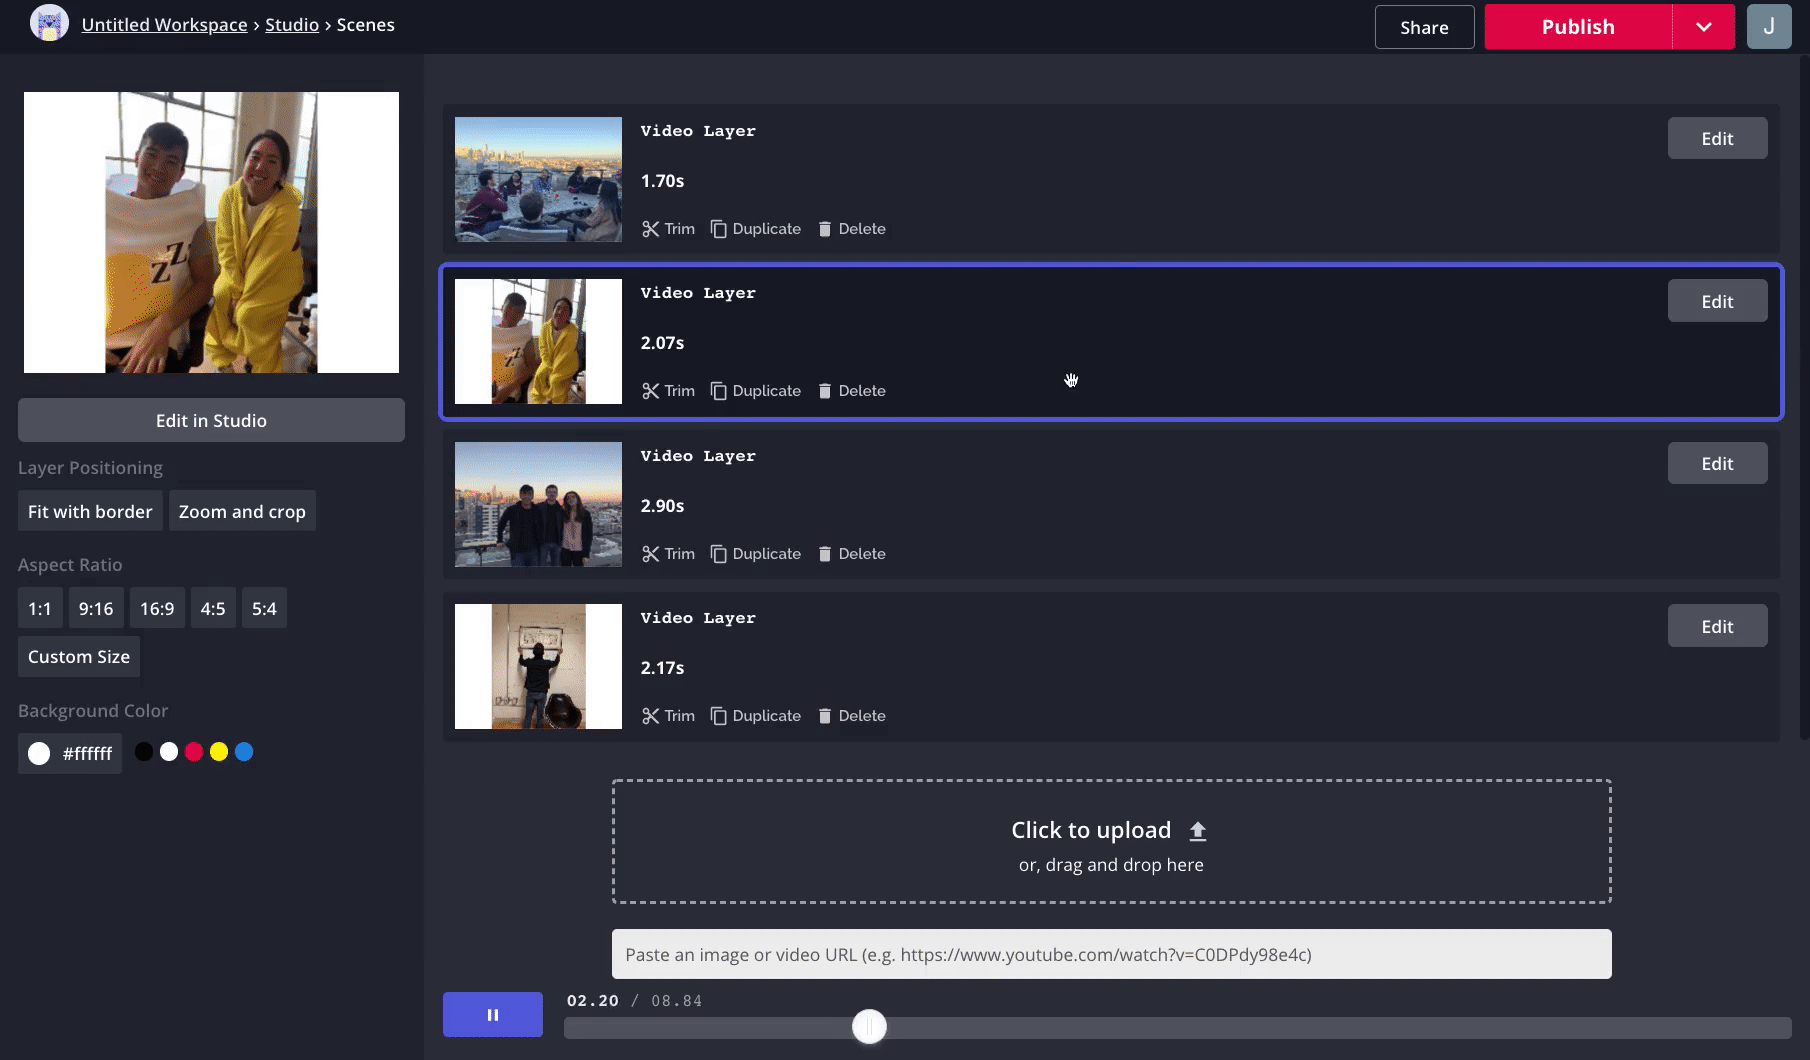Select the 9:16 aspect ratio
The image size is (1810, 1060).
96,609
